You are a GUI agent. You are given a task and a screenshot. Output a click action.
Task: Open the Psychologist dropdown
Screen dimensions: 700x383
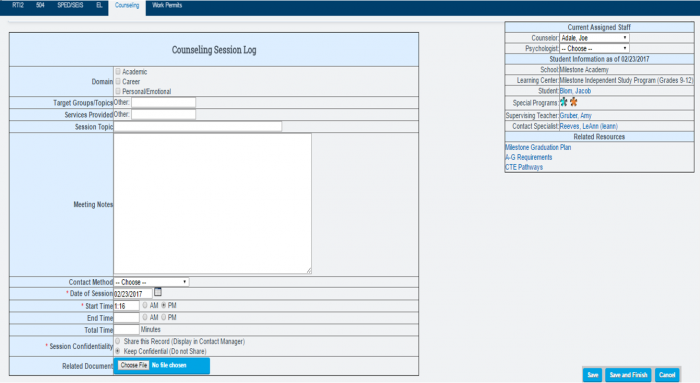tap(594, 48)
